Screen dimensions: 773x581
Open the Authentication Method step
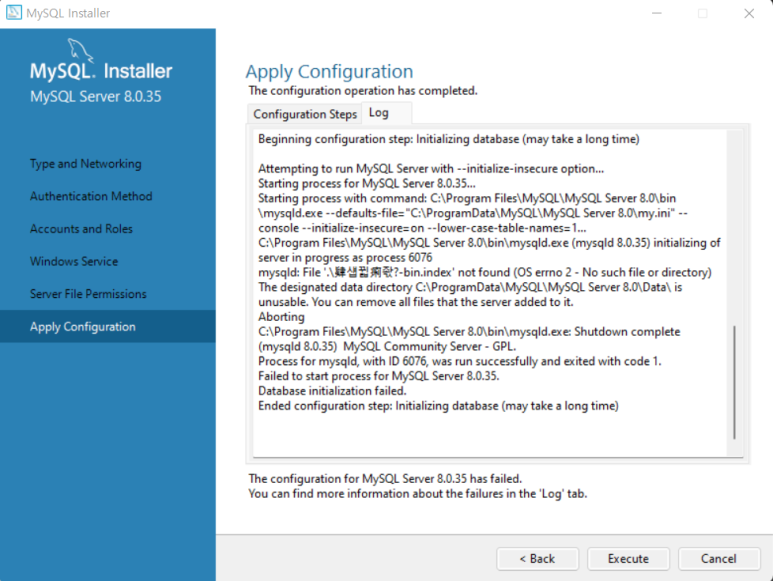(91, 196)
